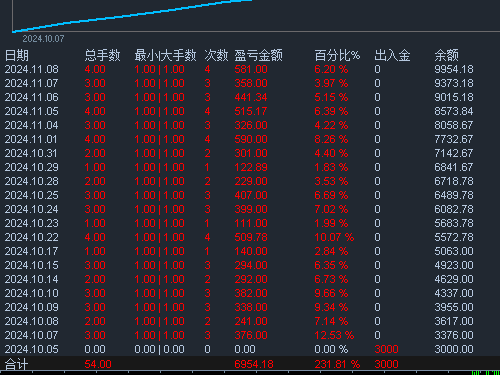The width and height of the screenshot is (500, 375).
Task: Select the 余额 column header
Action: (446, 55)
